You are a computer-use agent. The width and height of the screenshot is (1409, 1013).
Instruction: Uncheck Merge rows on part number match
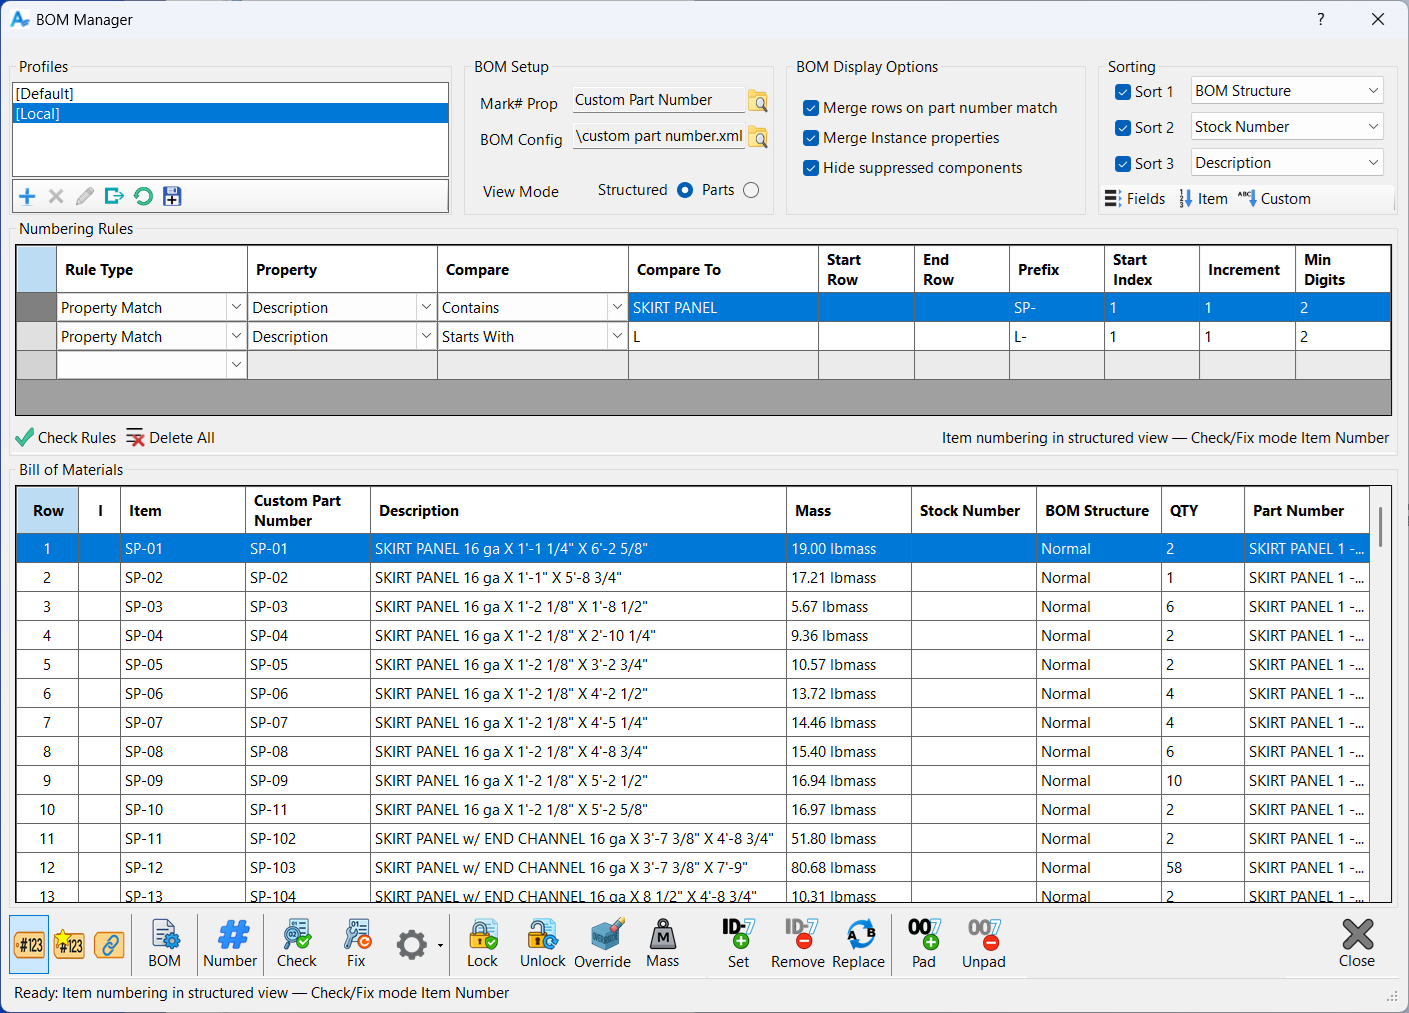pos(811,108)
